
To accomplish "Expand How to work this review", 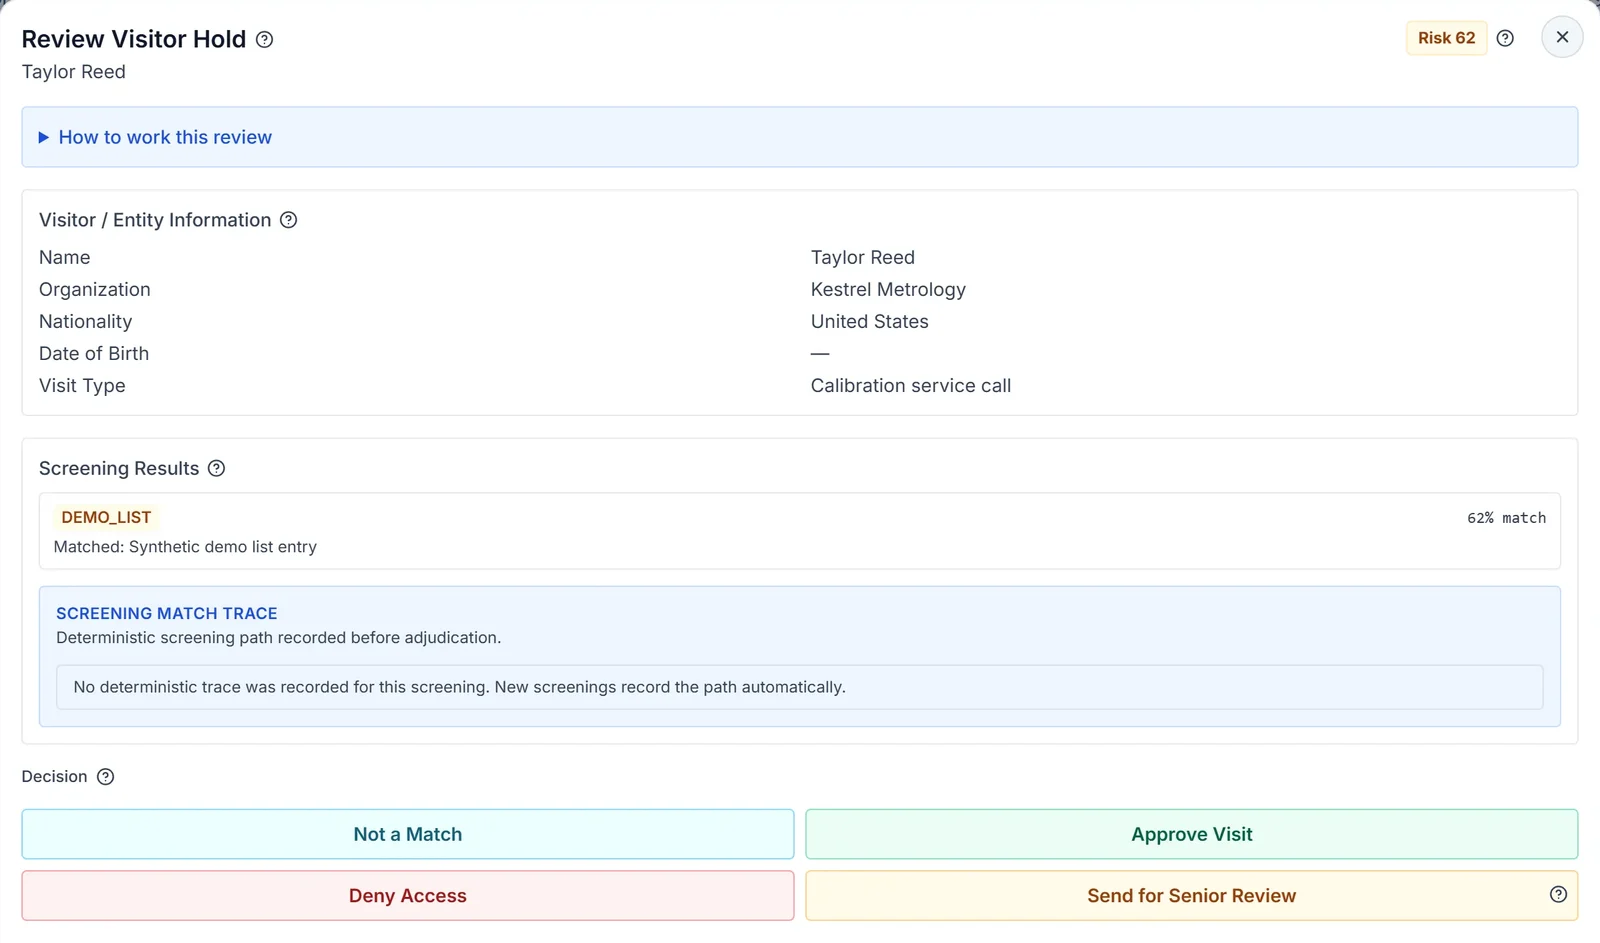I will click(800, 137).
